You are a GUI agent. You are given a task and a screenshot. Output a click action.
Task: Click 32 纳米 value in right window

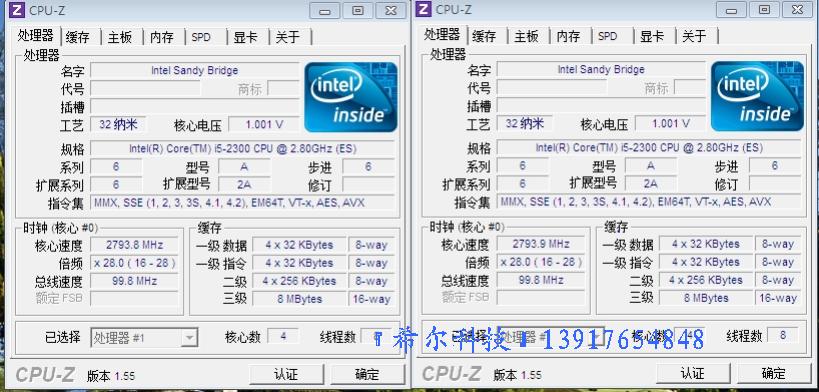click(524, 123)
